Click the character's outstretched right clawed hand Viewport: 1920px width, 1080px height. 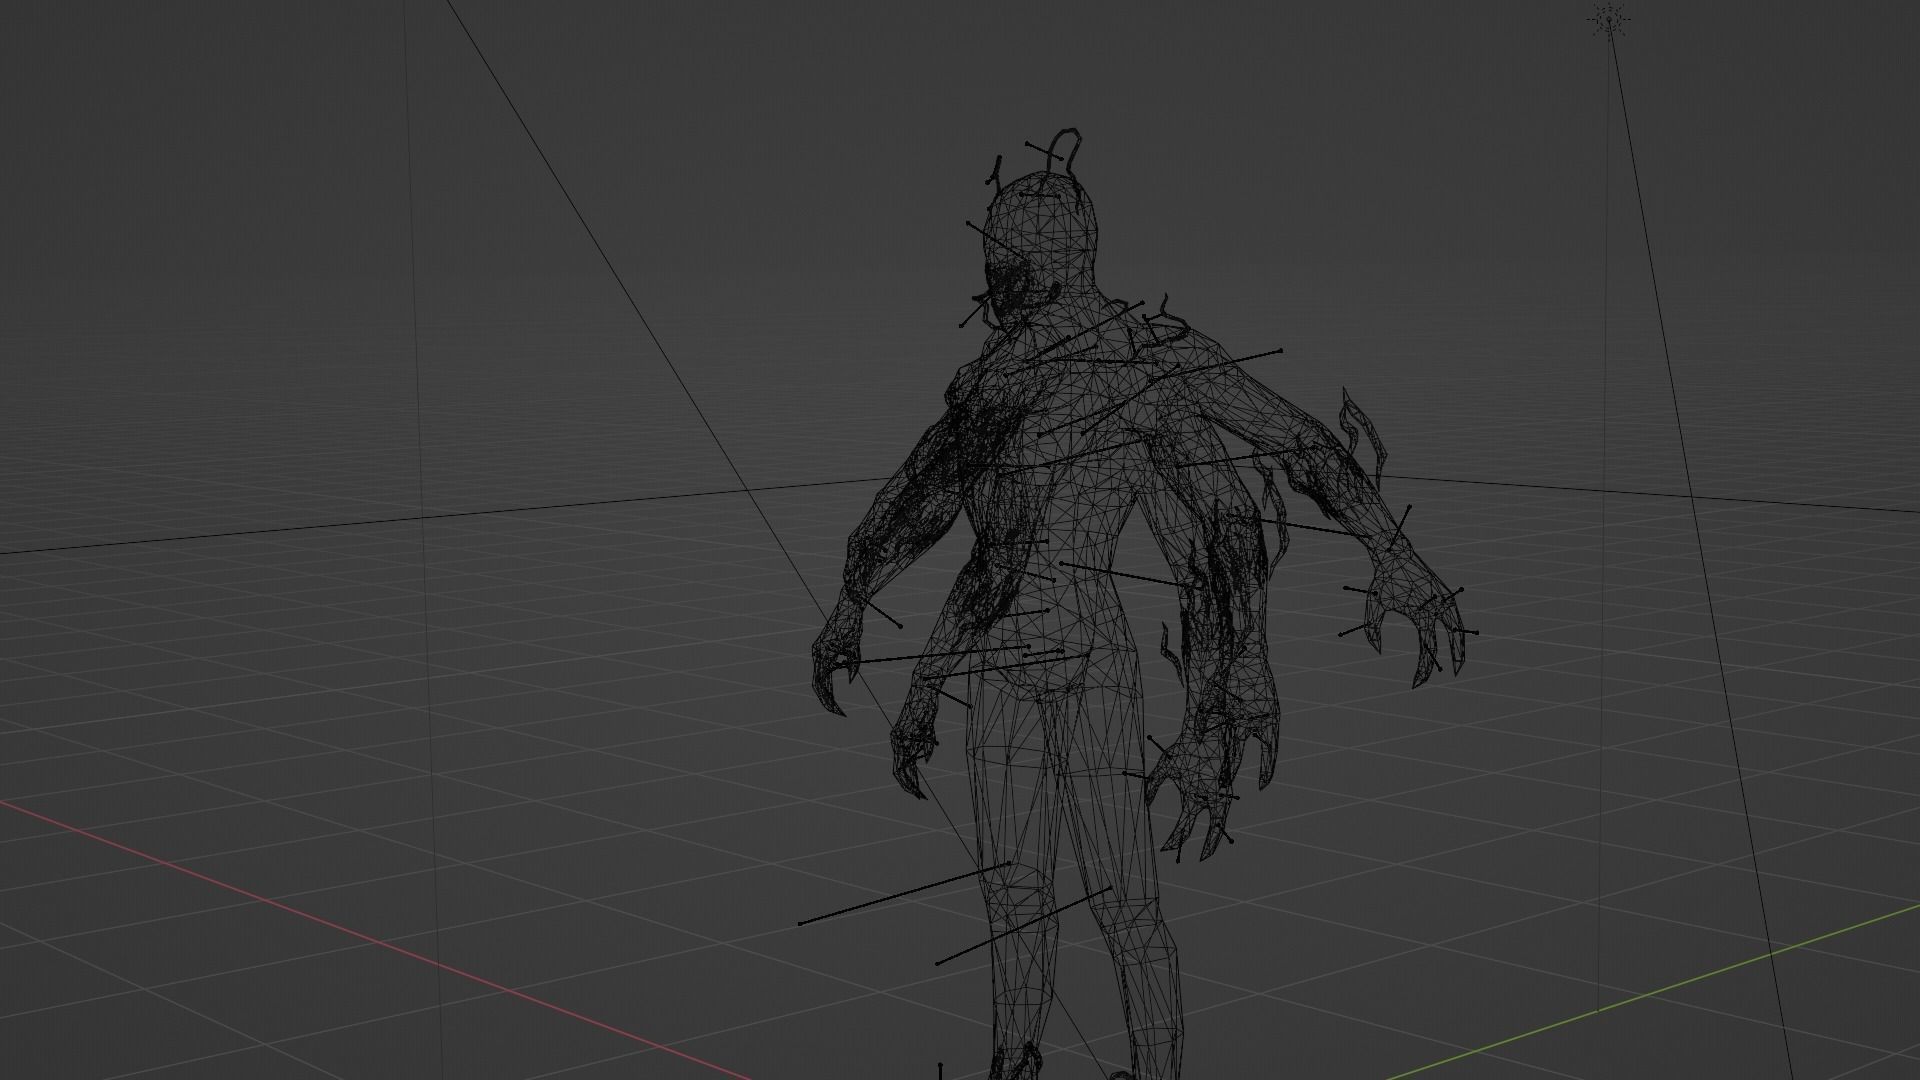(x=1417, y=615)
